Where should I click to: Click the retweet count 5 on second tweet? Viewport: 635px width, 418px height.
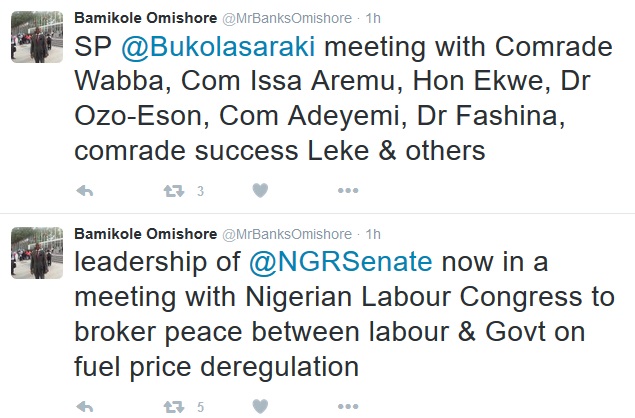(200, 407)
